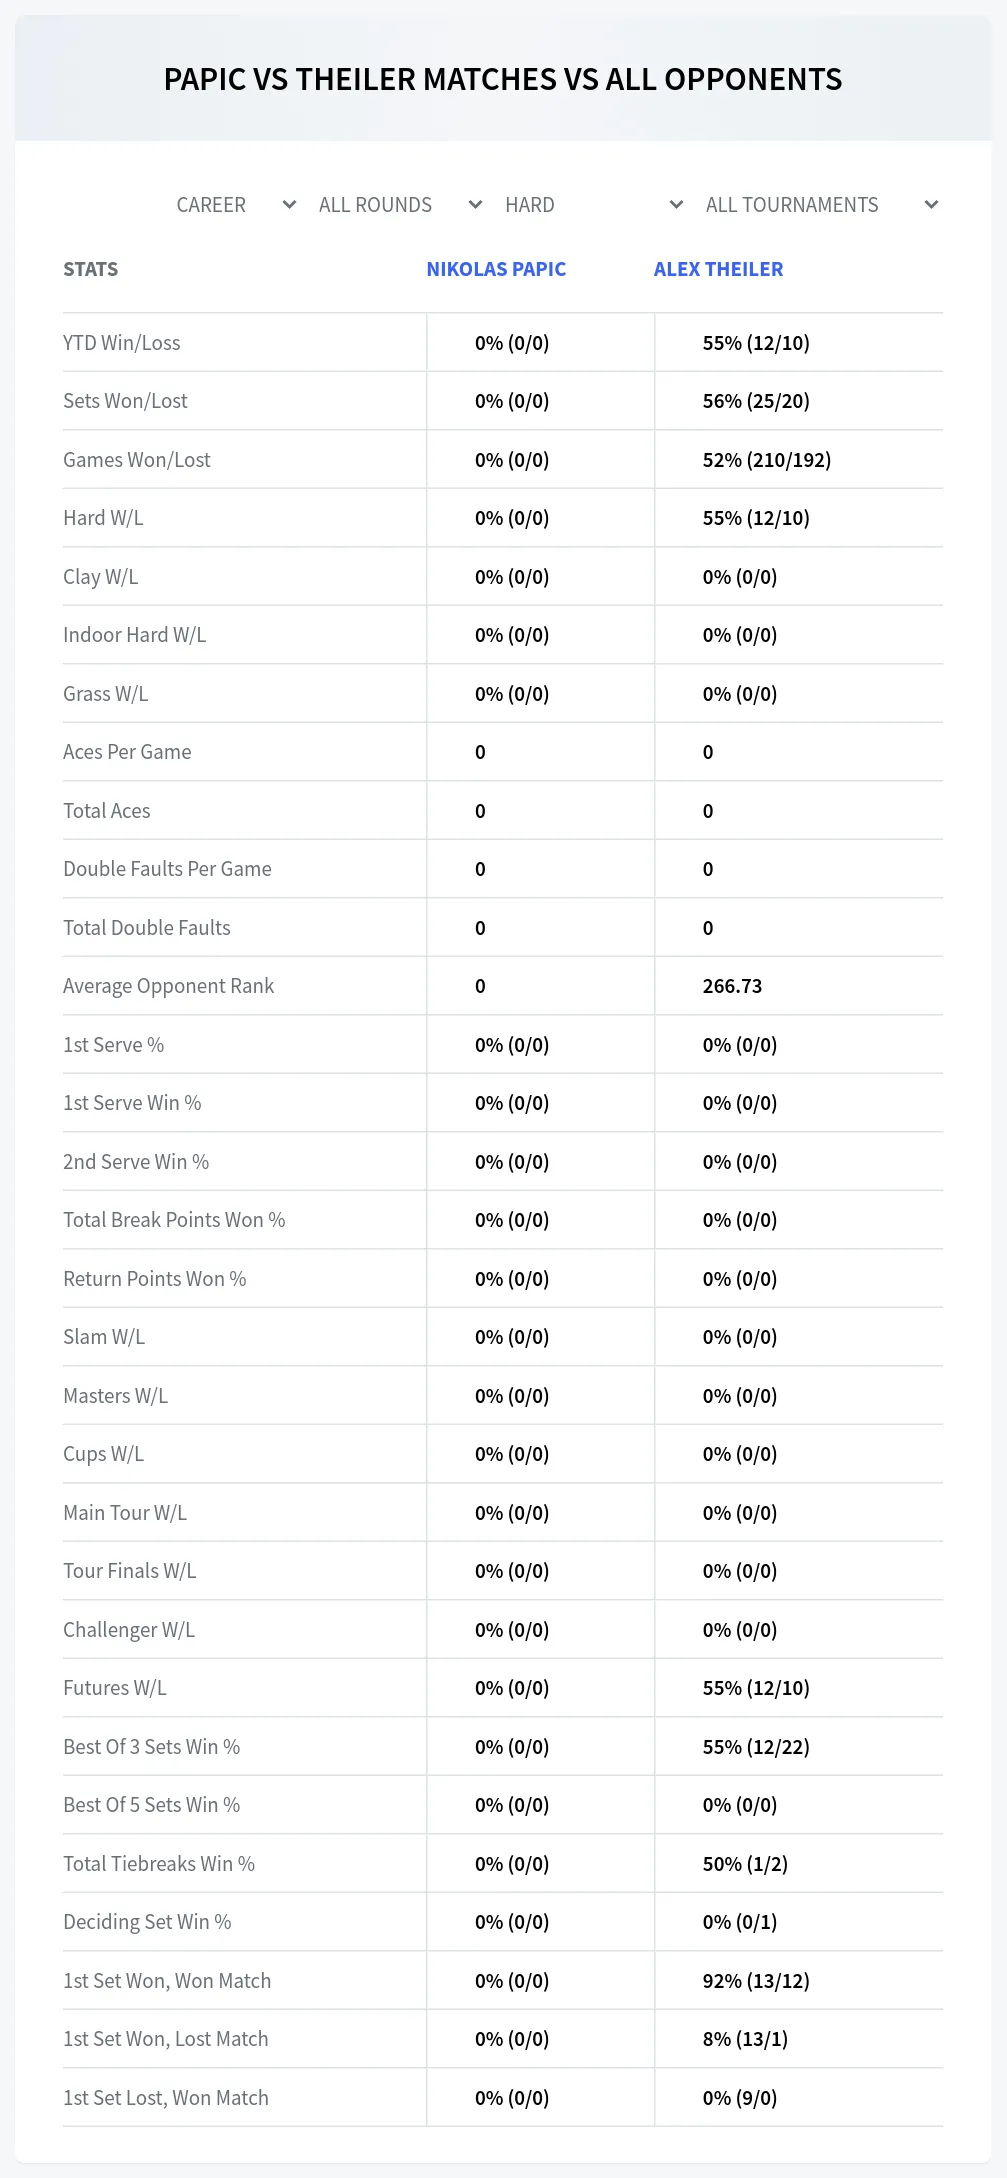This screenshot has height=2178, width=1007.
Task: Expand the ALL TOURNAMENTS dropdown
Action: (821, 205)
